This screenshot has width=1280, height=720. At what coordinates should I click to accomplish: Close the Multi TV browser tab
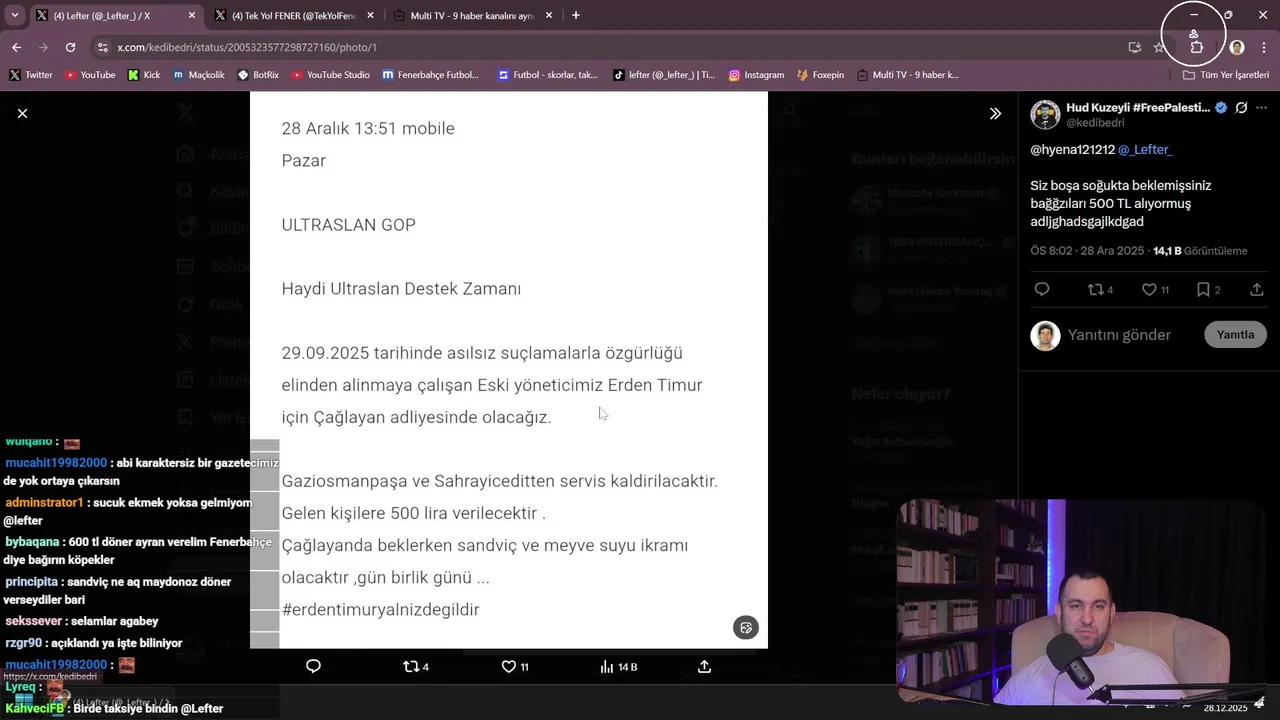tap(548, 16)
